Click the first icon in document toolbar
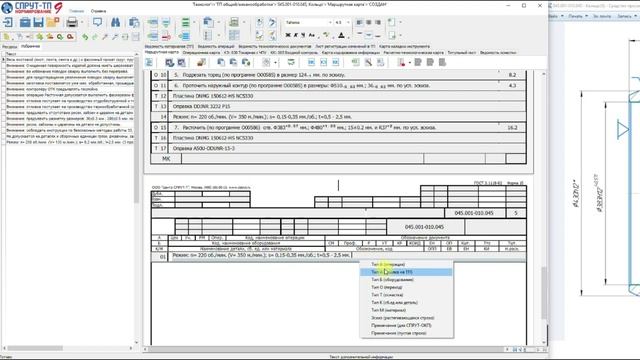This screenshot has height=360, width=640. (x=149, y=62)
